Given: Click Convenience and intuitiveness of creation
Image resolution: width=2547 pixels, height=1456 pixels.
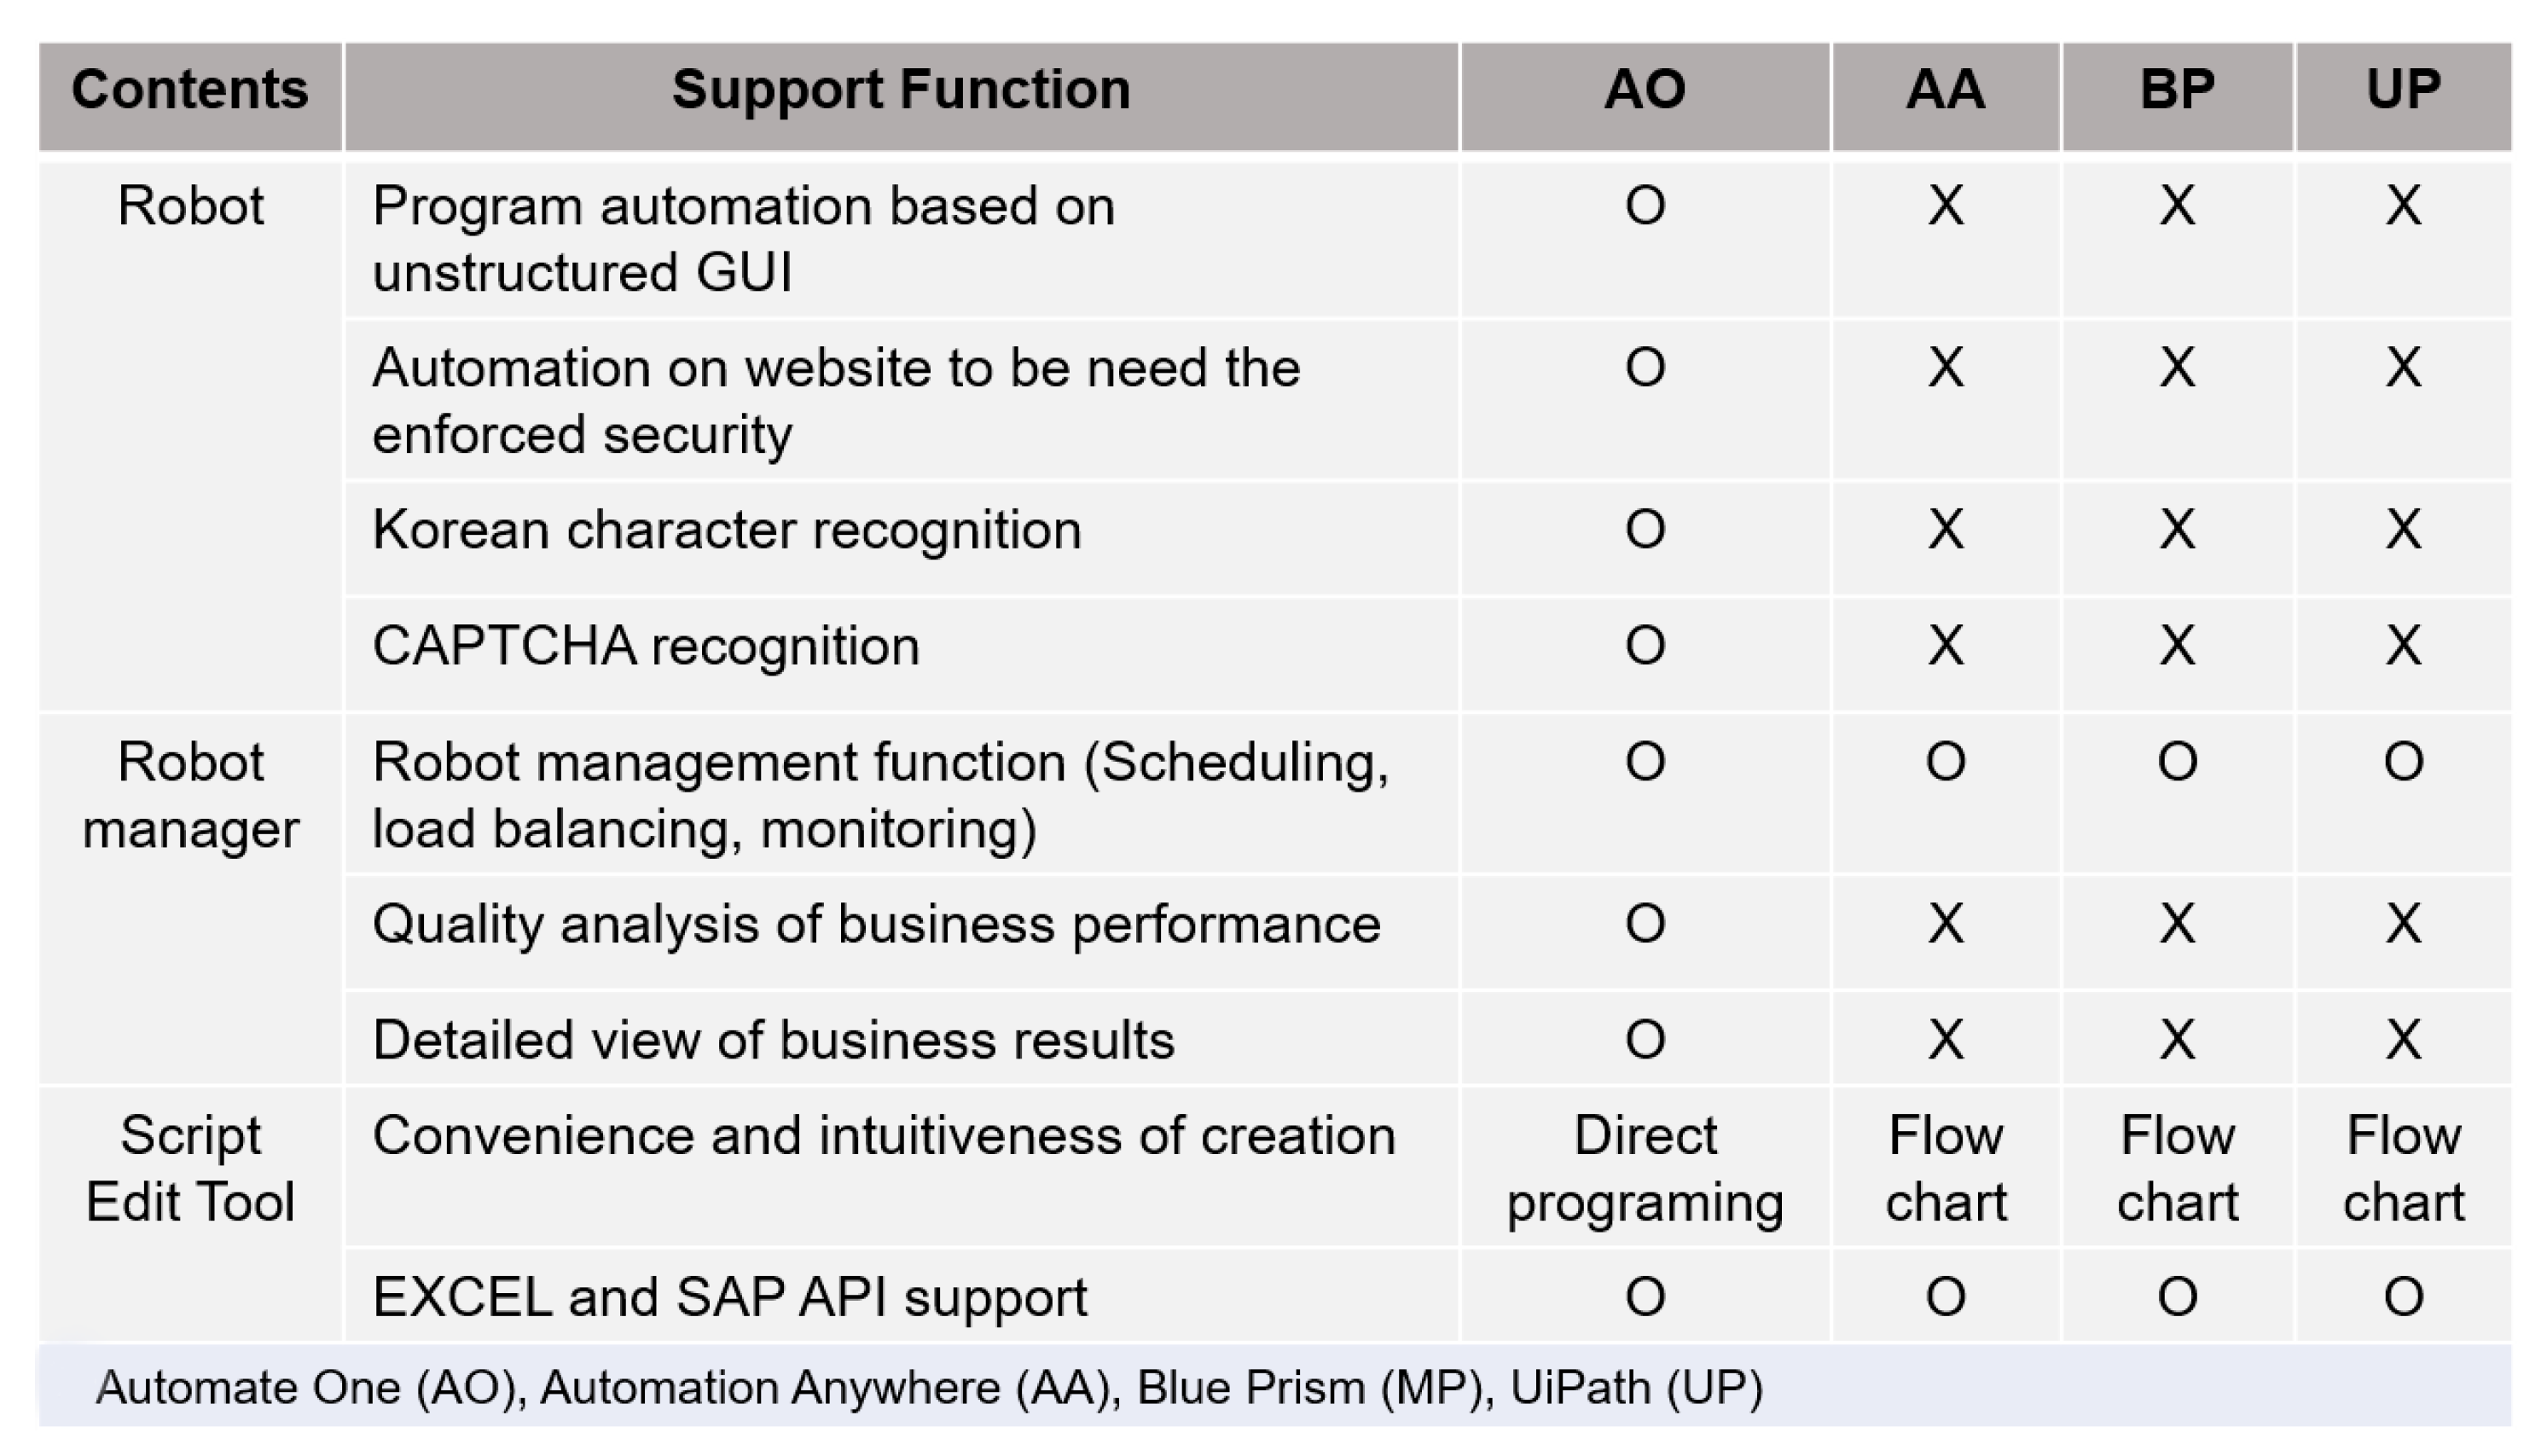Looking at the screenshot, I should (884, 1137).
